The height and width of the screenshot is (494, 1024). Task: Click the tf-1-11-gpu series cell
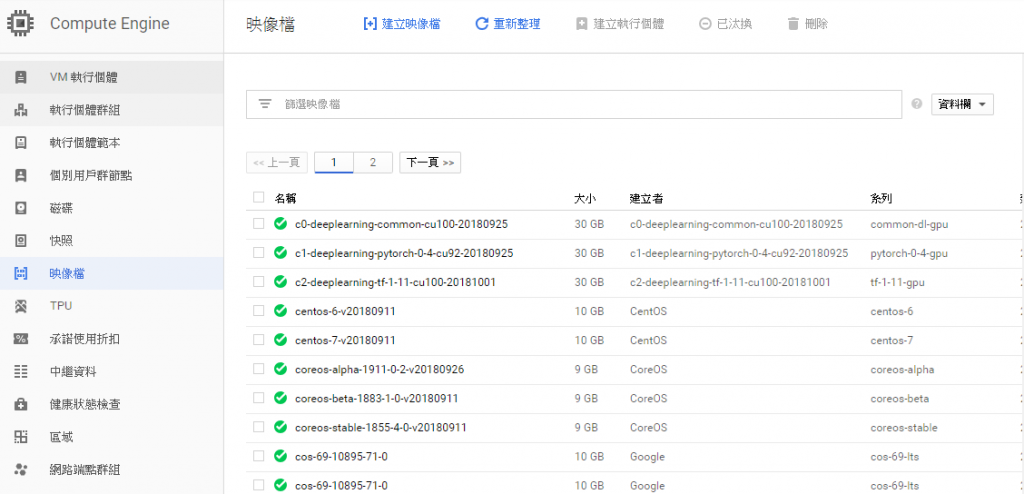click(897, 282)
